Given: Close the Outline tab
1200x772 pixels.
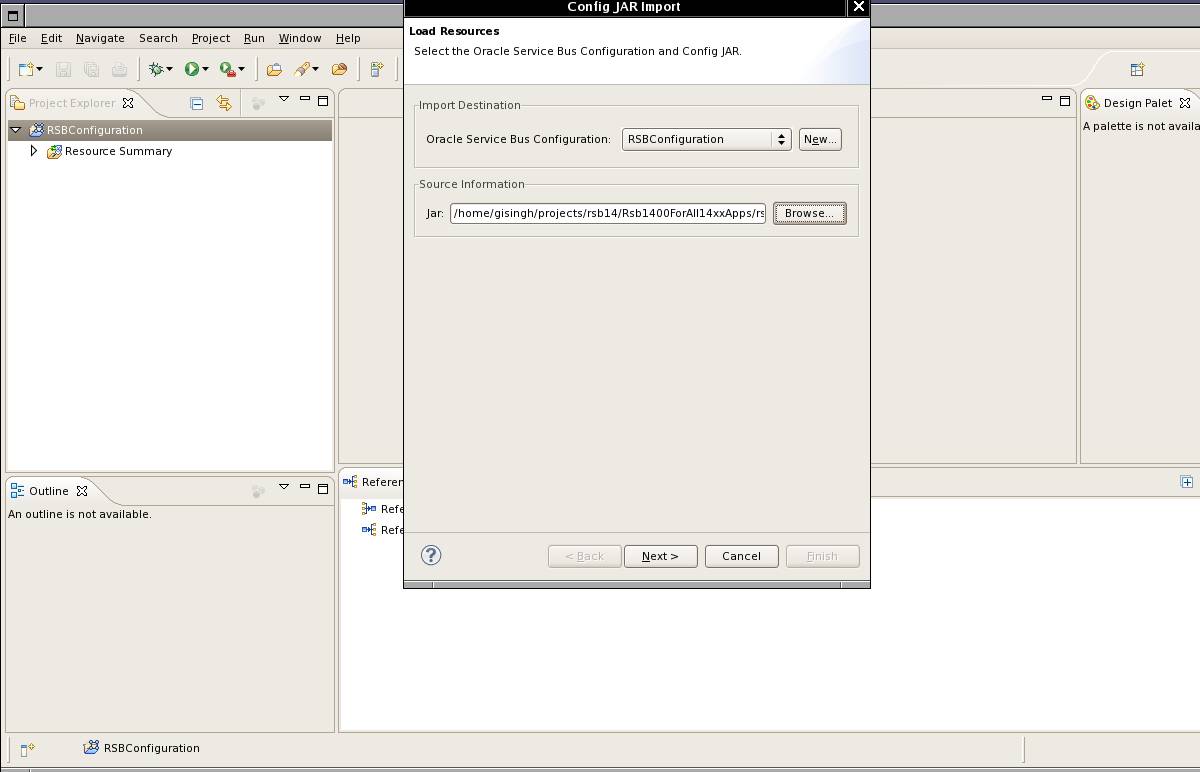Looking at the screenshot, I should pos(82,490).
